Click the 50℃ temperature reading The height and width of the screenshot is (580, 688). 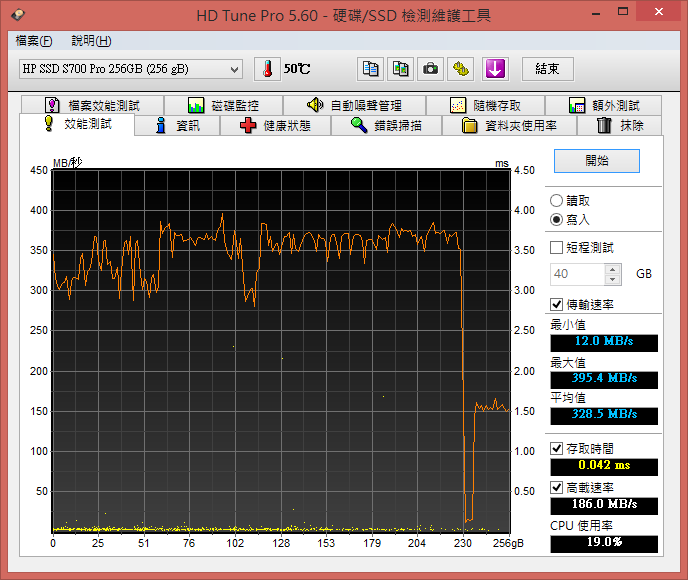coord(297,69)
